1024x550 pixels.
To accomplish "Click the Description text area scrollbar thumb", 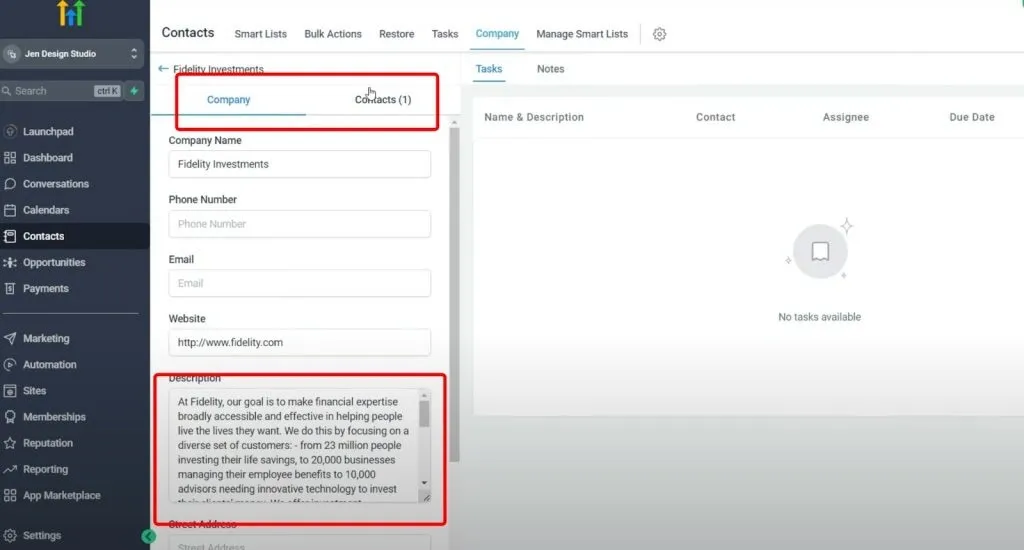I will click(424, 414).
